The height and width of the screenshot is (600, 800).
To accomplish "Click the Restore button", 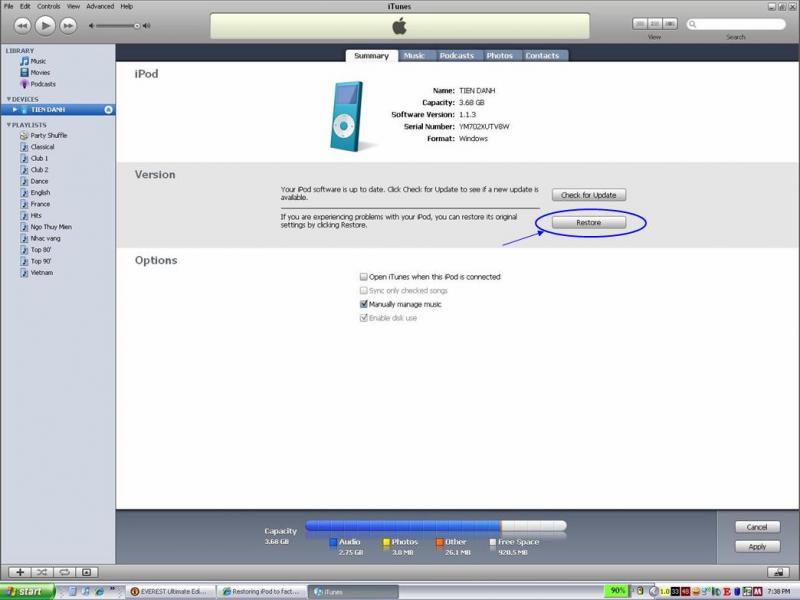I will click(588, 223).
